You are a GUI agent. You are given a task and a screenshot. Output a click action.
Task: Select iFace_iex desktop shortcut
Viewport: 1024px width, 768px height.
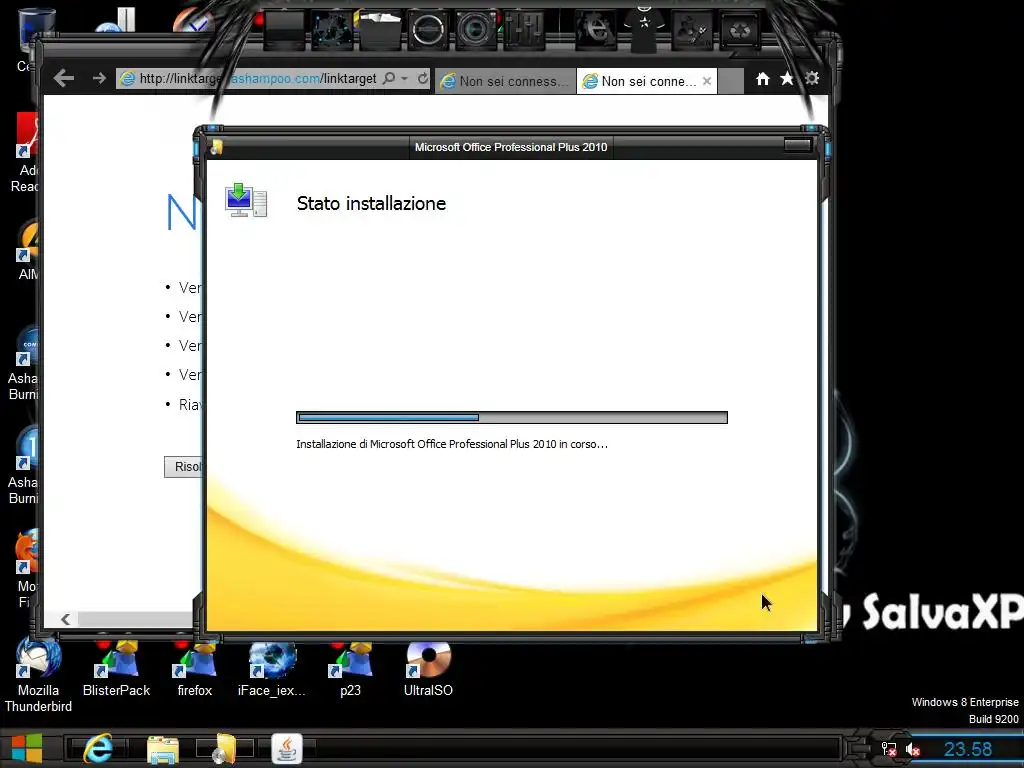click(272, 669)
